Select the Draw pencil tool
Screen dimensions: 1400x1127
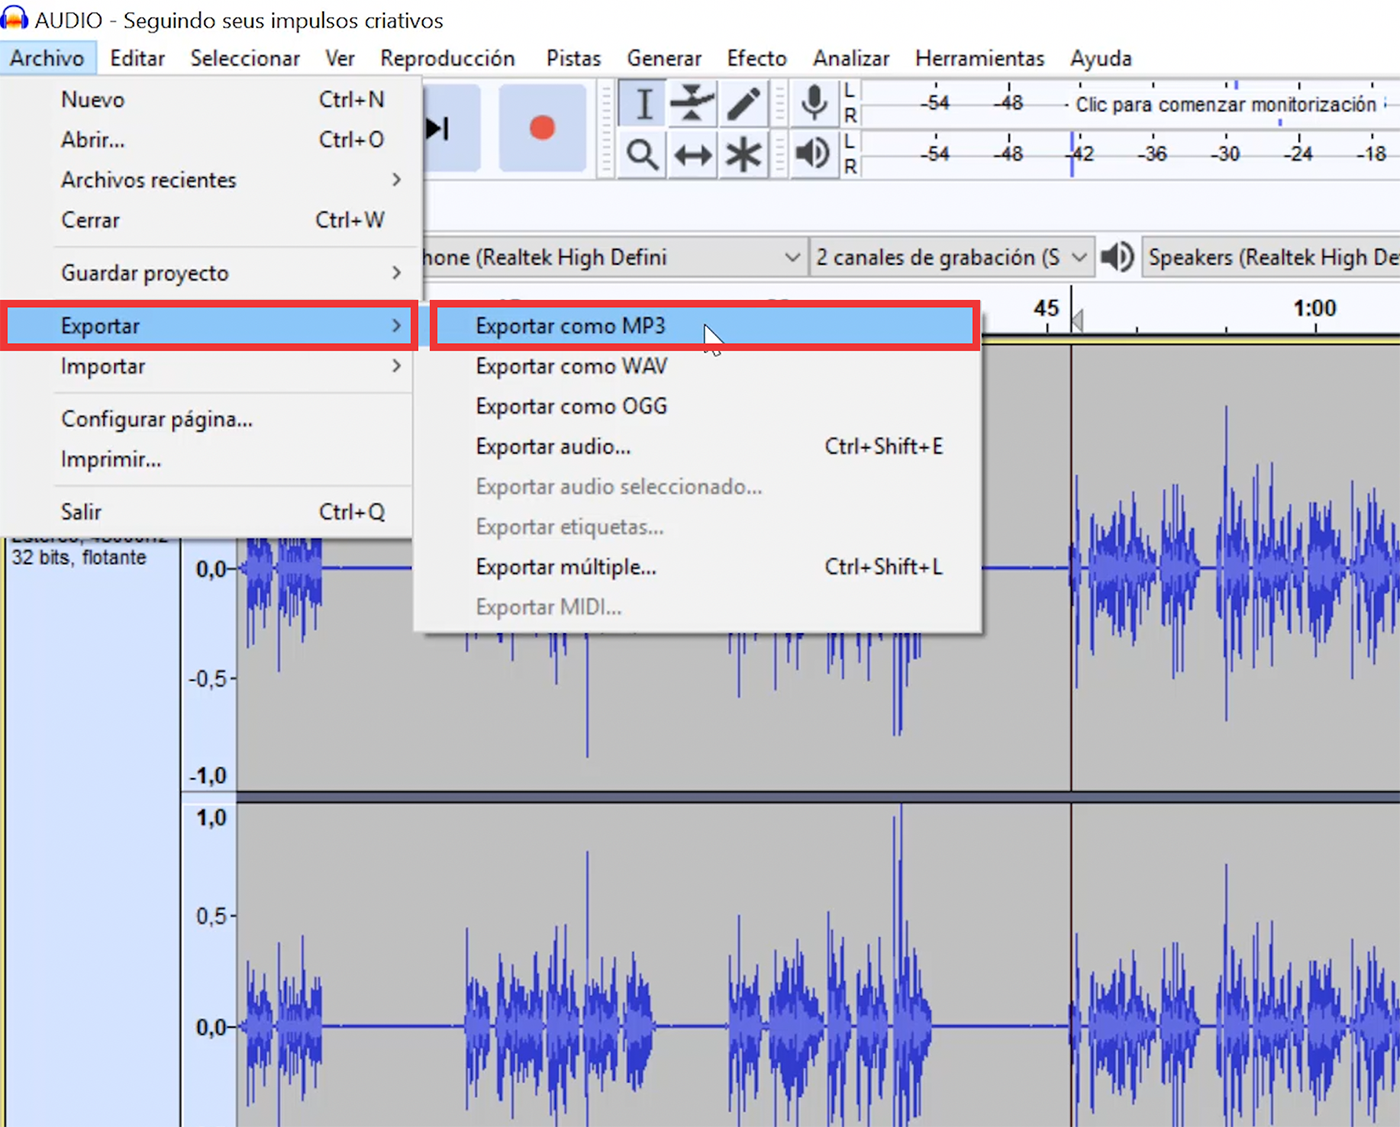(x=743, y=104)
